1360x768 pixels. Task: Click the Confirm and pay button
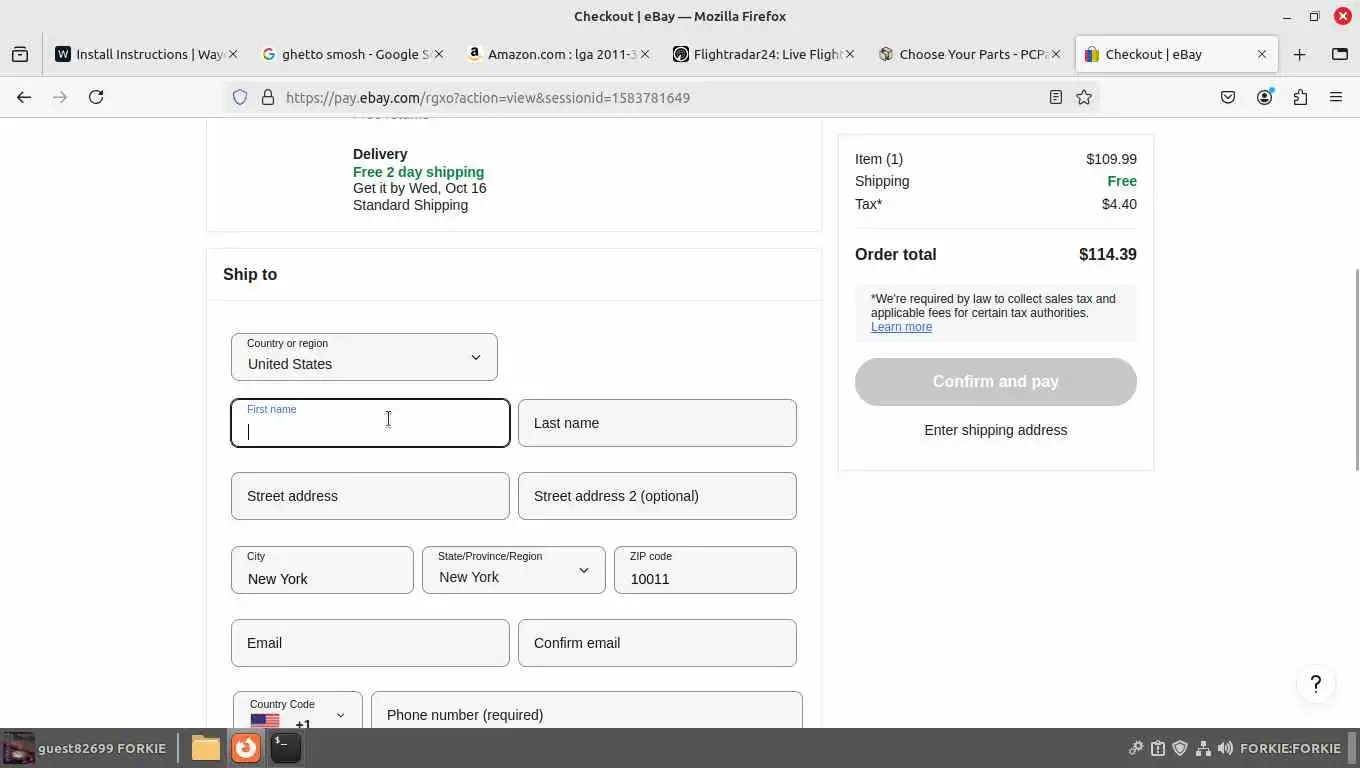pyautogui.click(x=996, y=382)
